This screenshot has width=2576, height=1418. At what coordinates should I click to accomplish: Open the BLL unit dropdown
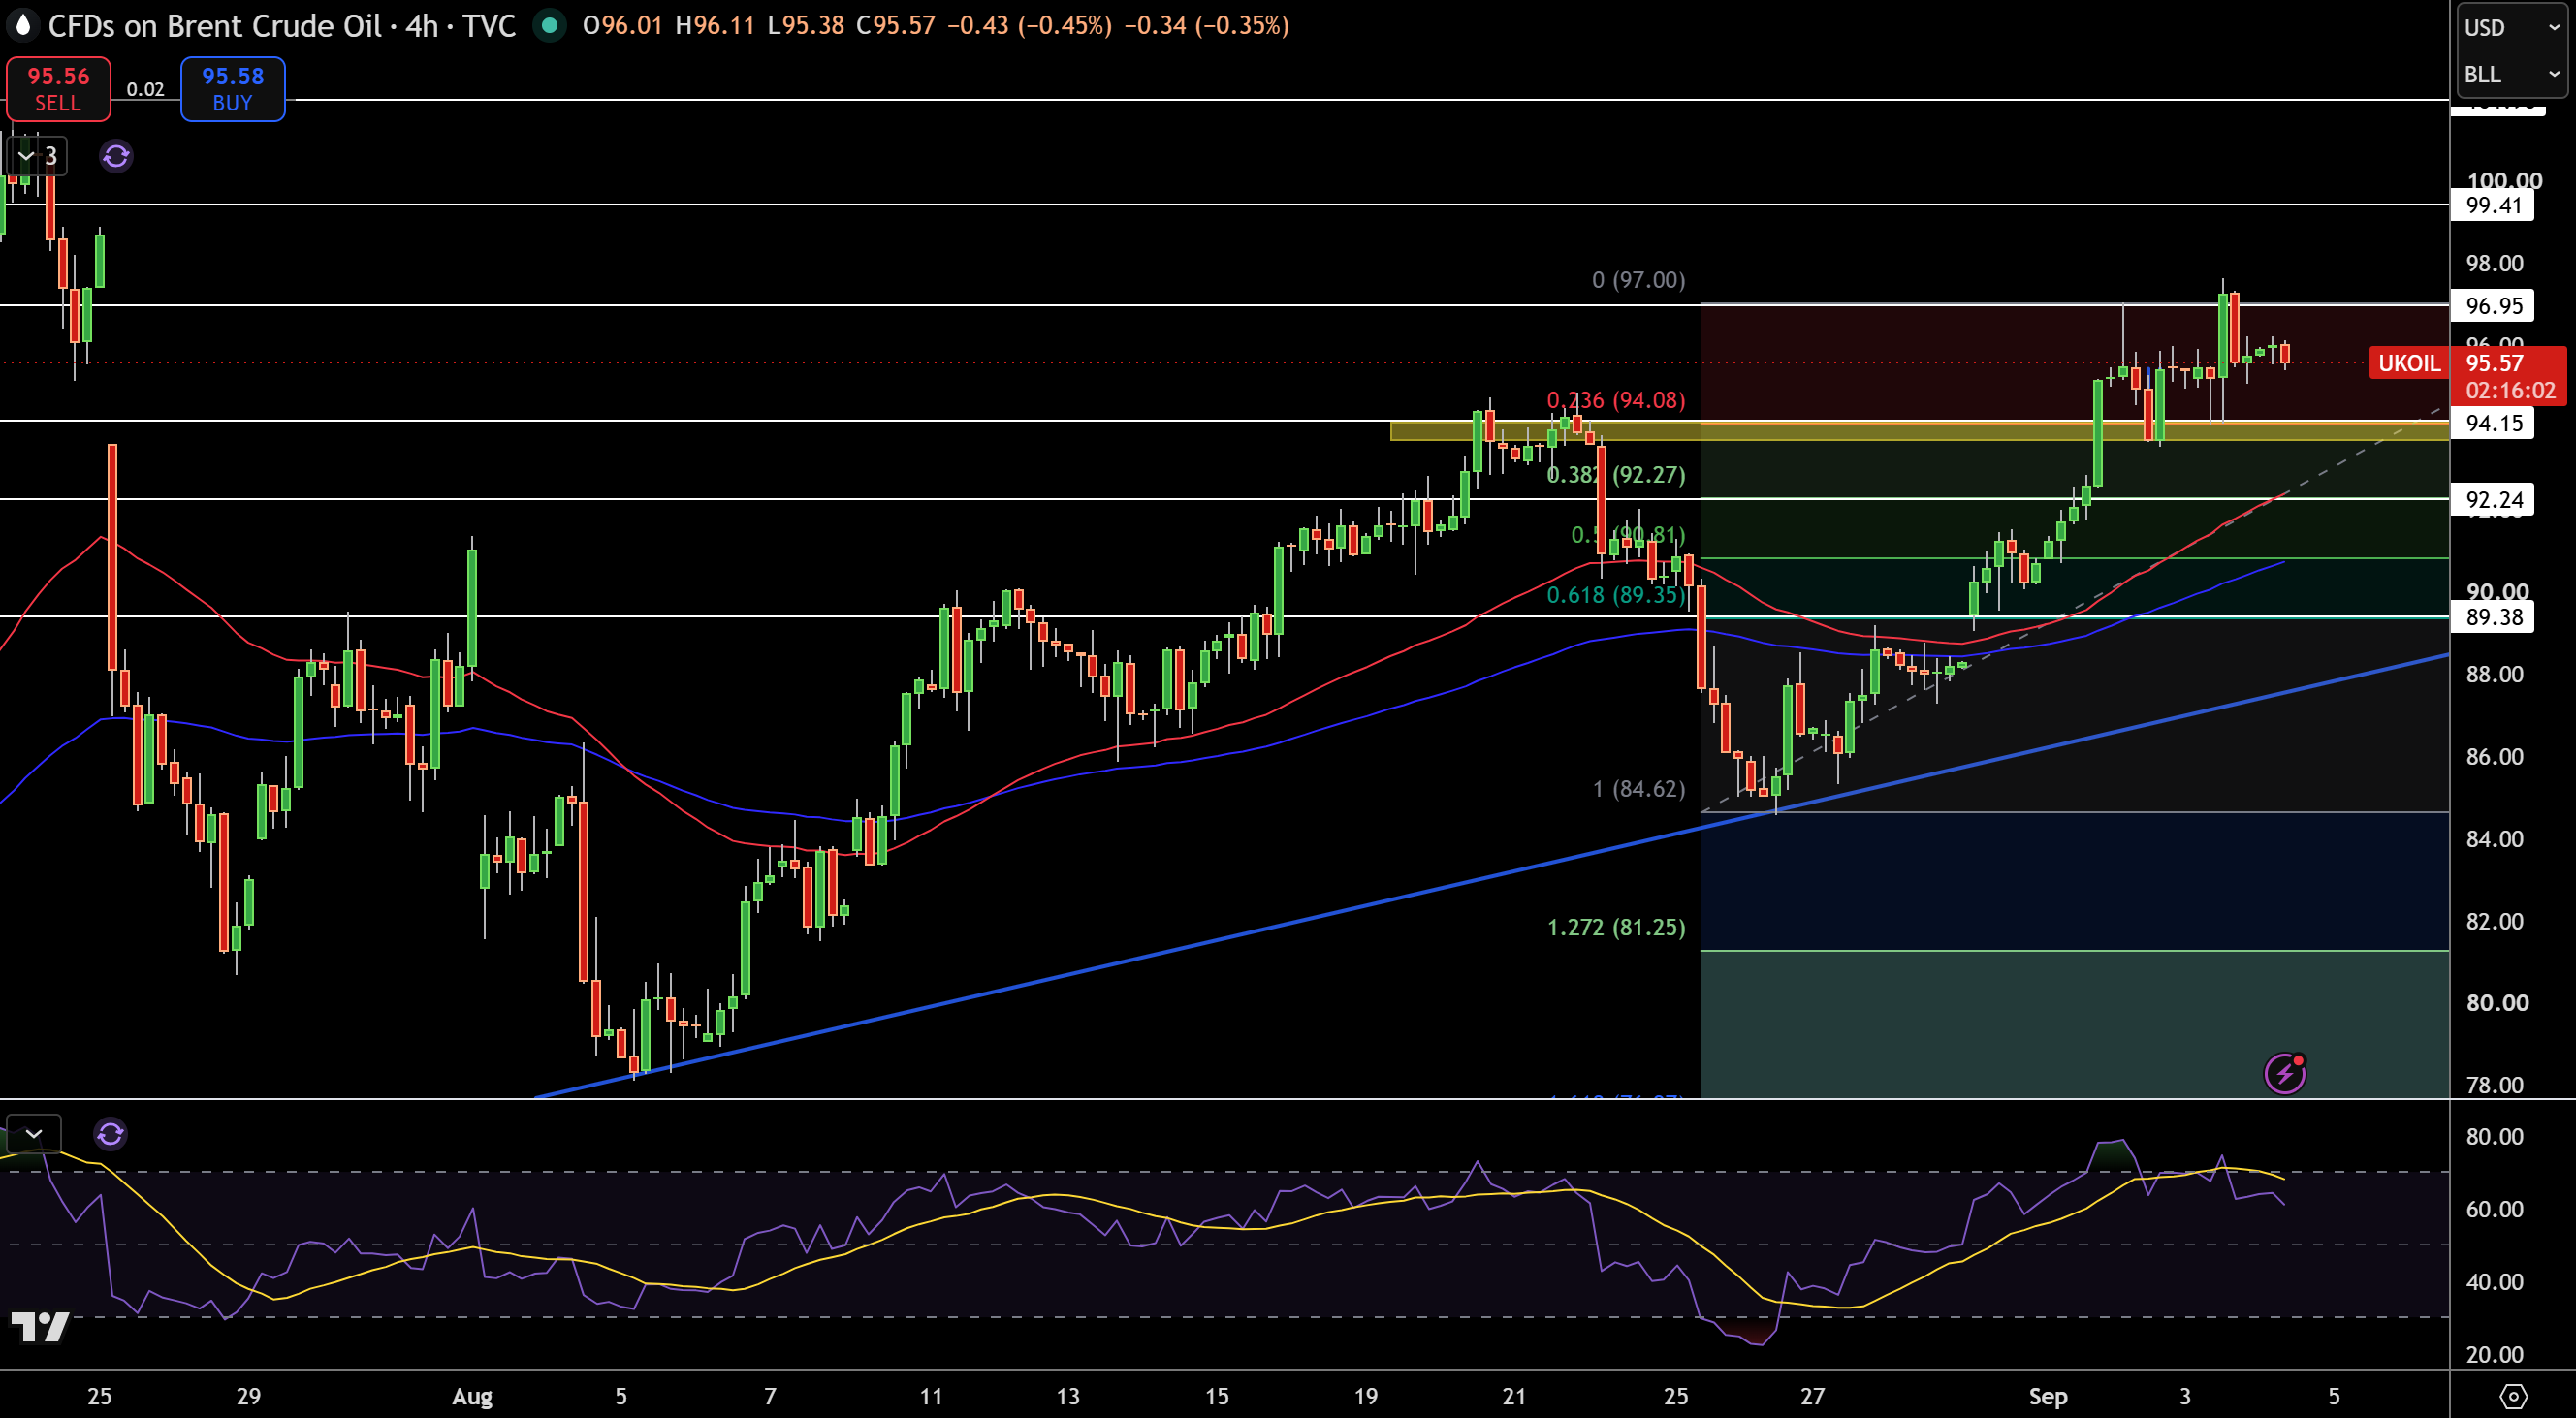pos(2511,74)
